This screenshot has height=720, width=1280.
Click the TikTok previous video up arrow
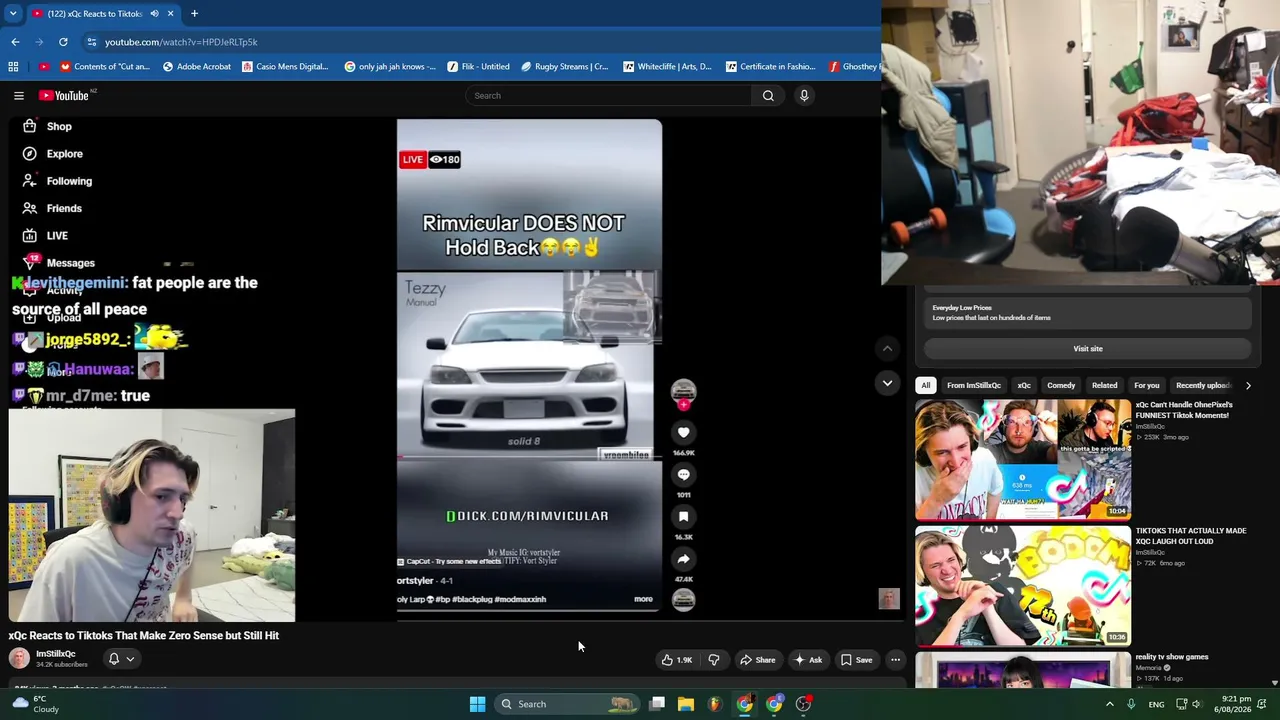(887, 348)
